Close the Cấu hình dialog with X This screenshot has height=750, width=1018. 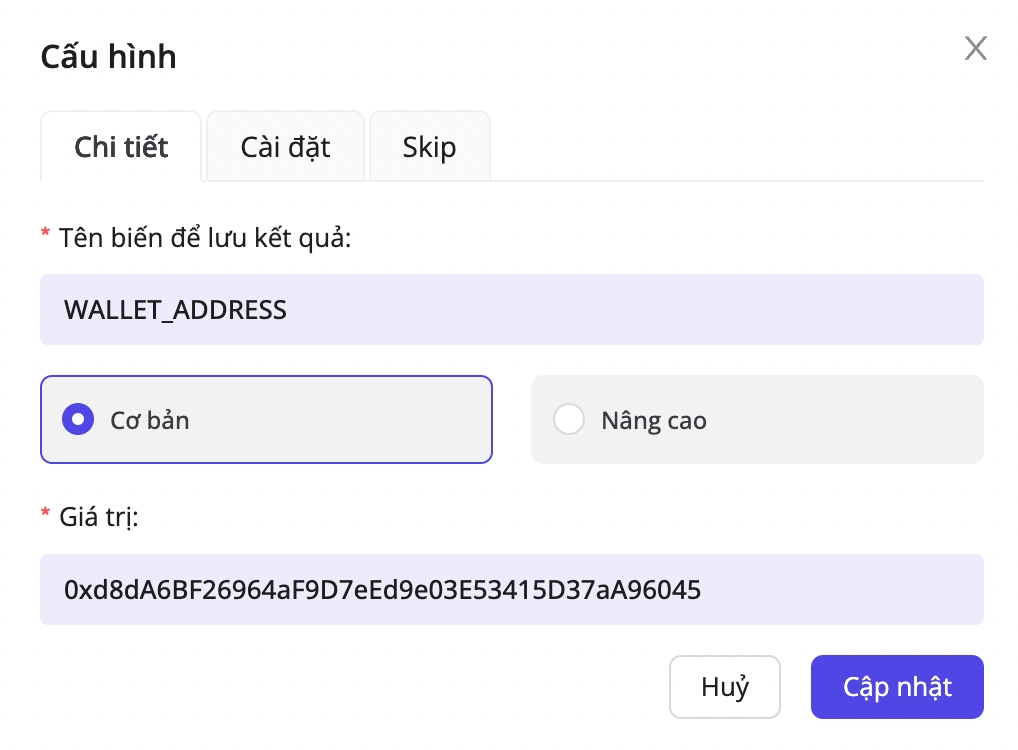pos(975,48)
